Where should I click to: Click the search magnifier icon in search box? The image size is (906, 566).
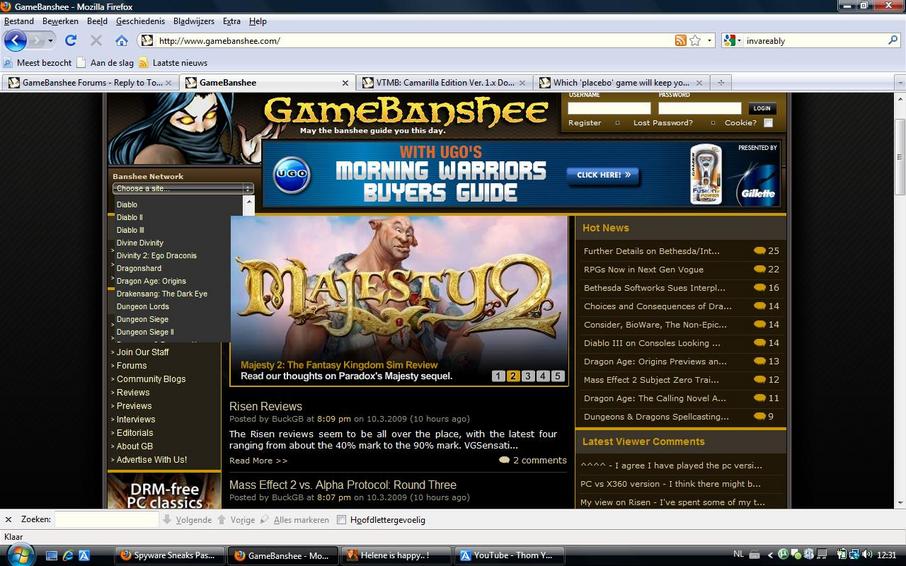[893, 40]
